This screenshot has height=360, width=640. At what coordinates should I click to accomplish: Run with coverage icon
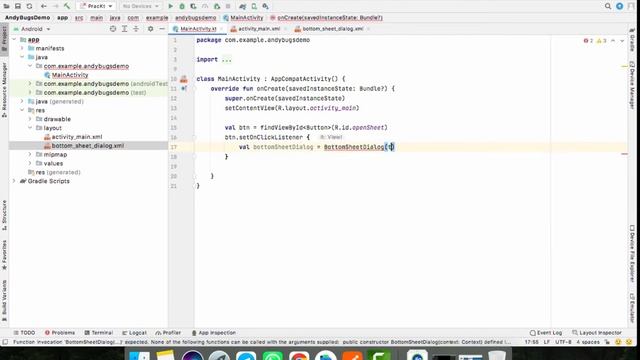click(193, 6)
